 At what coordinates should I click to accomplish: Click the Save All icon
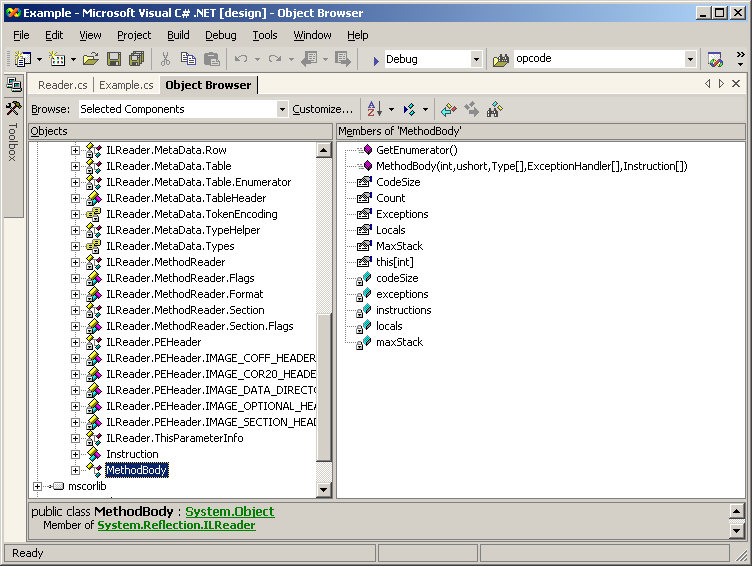click(x=136, y=59)
